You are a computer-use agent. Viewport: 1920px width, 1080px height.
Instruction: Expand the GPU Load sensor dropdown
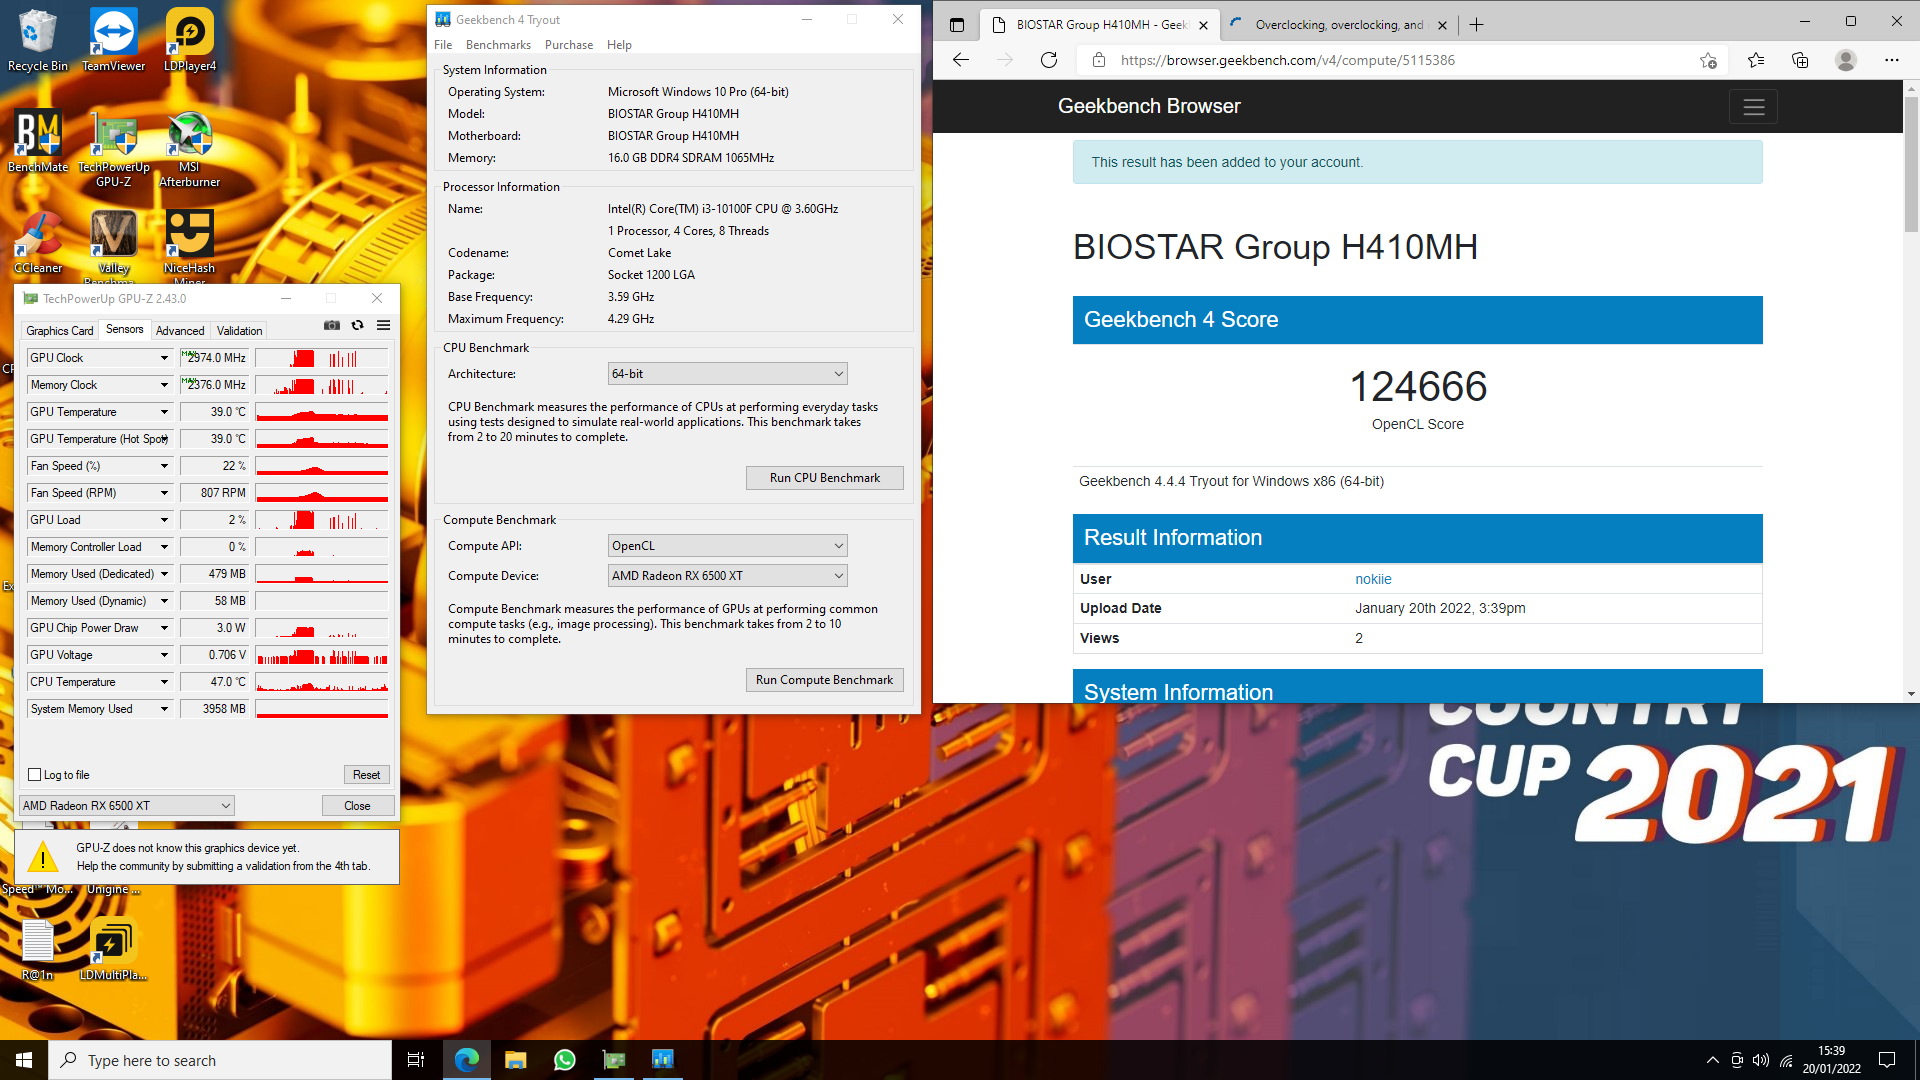point(165,520)
